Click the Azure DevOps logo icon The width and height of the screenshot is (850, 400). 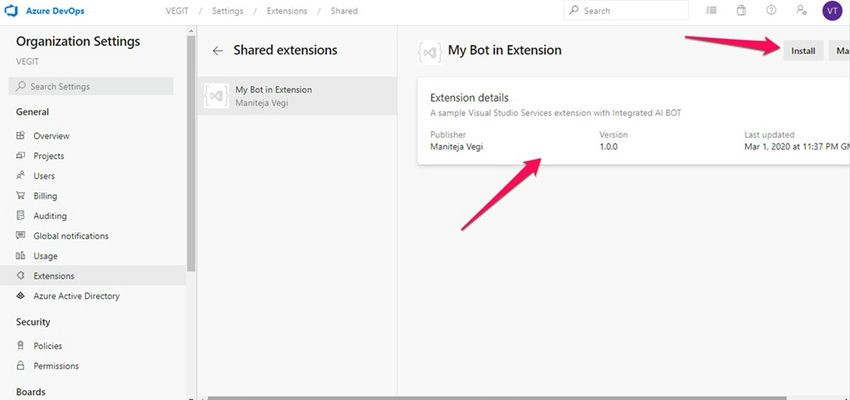pos(14,10)
